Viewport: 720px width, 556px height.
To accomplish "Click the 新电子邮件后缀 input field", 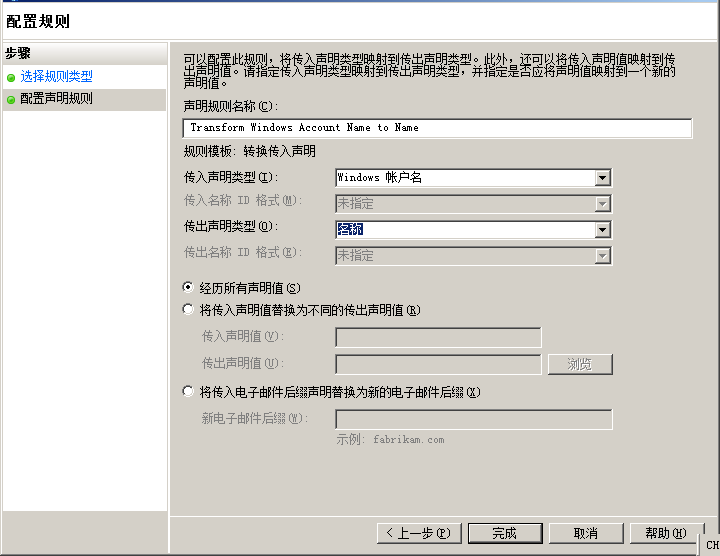I will click(x=474, y=419).
